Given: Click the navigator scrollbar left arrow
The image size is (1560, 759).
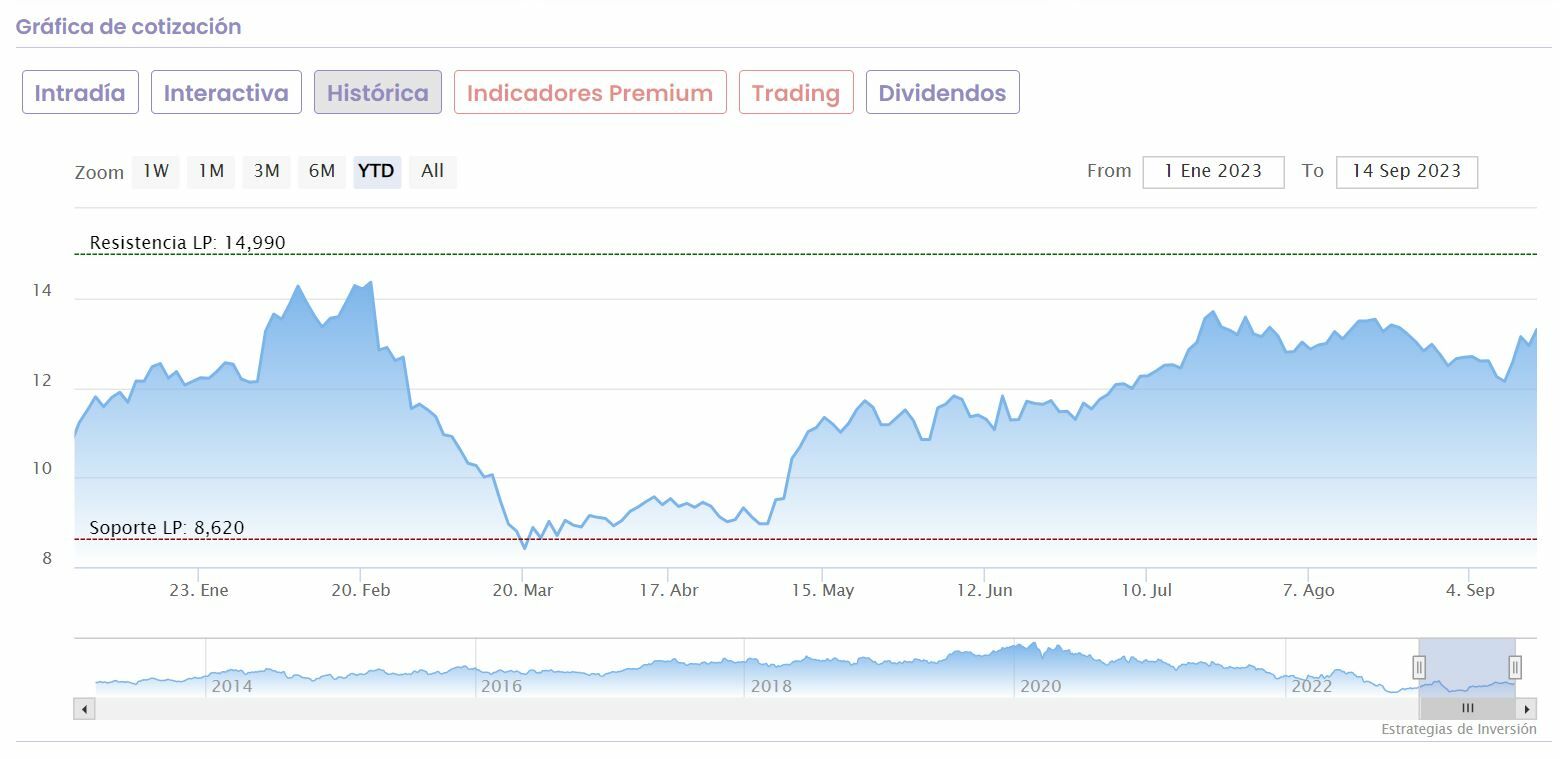Looking at the screenshot, I should coord(85,709).
